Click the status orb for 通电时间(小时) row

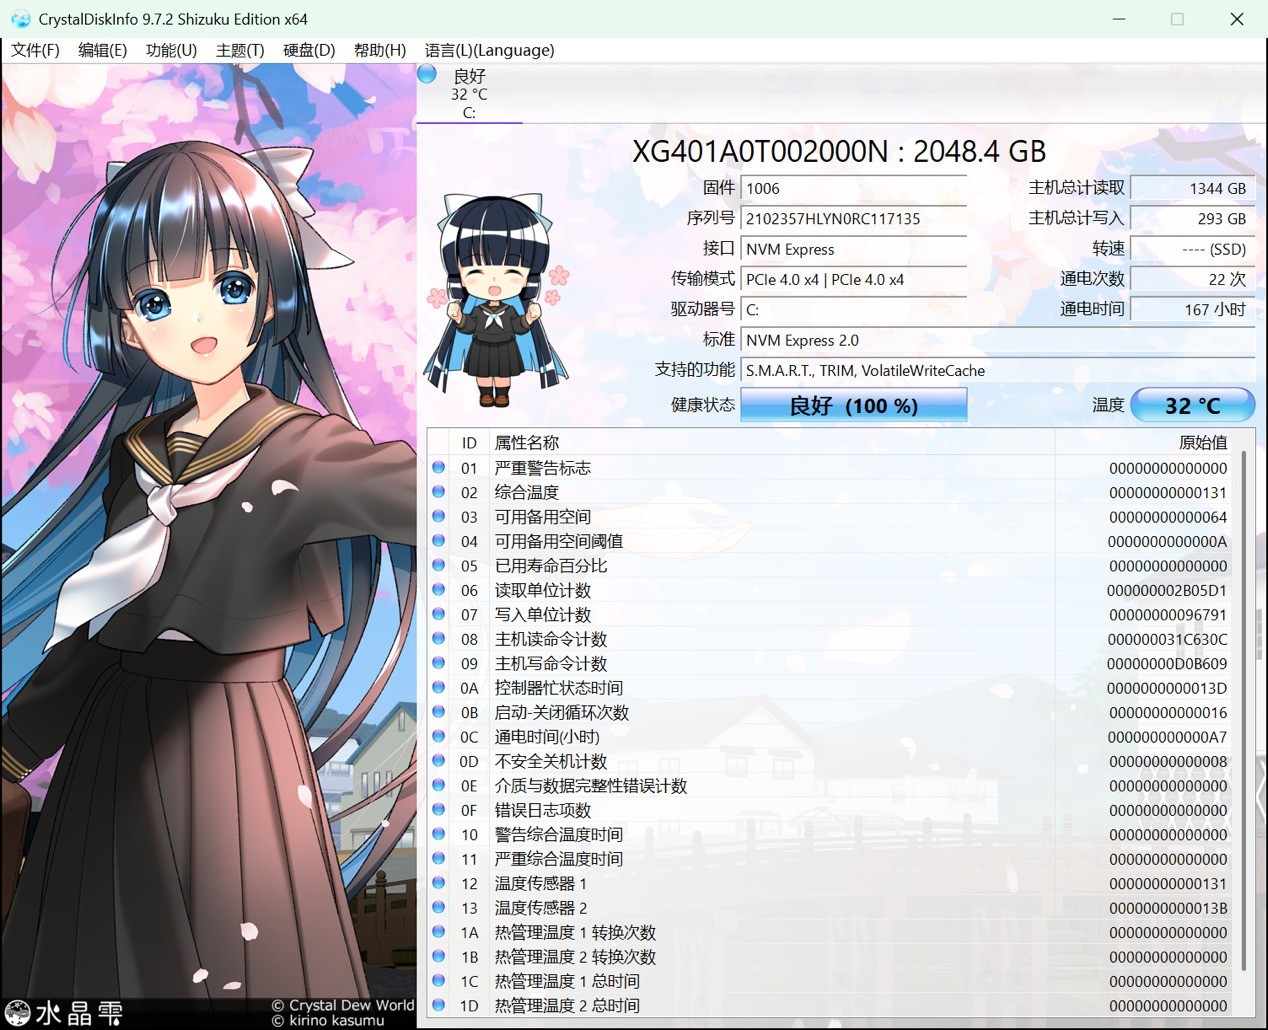click(x=438, y=736)
